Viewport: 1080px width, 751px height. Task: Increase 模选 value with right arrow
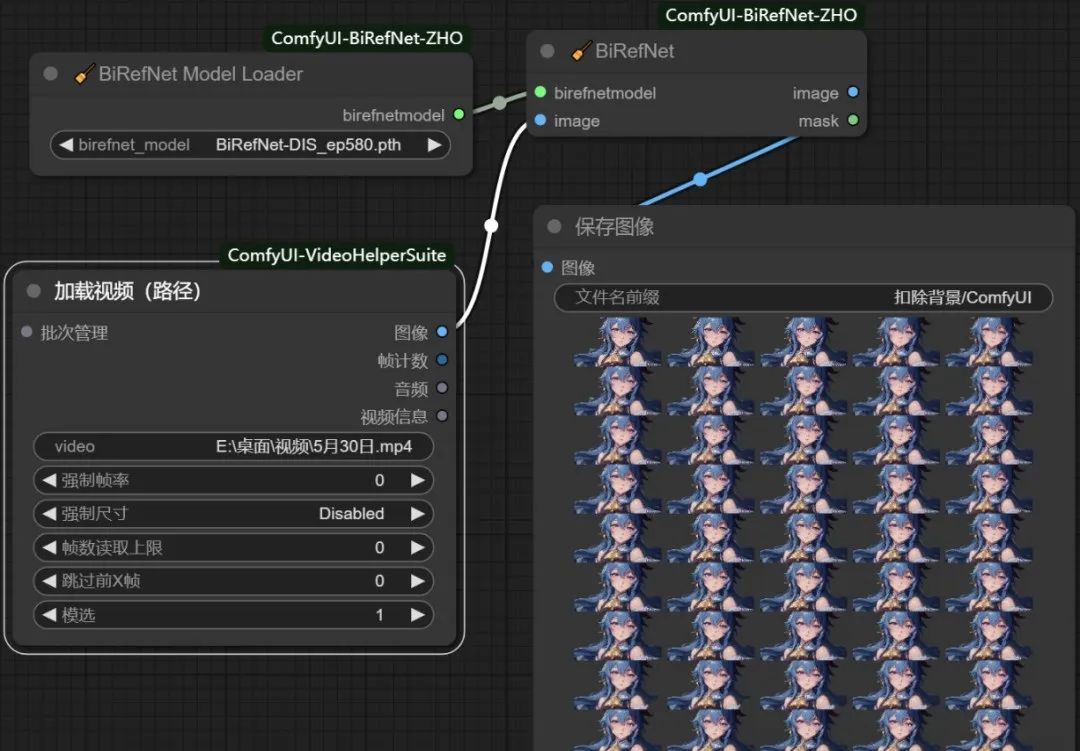pos(417,615)
